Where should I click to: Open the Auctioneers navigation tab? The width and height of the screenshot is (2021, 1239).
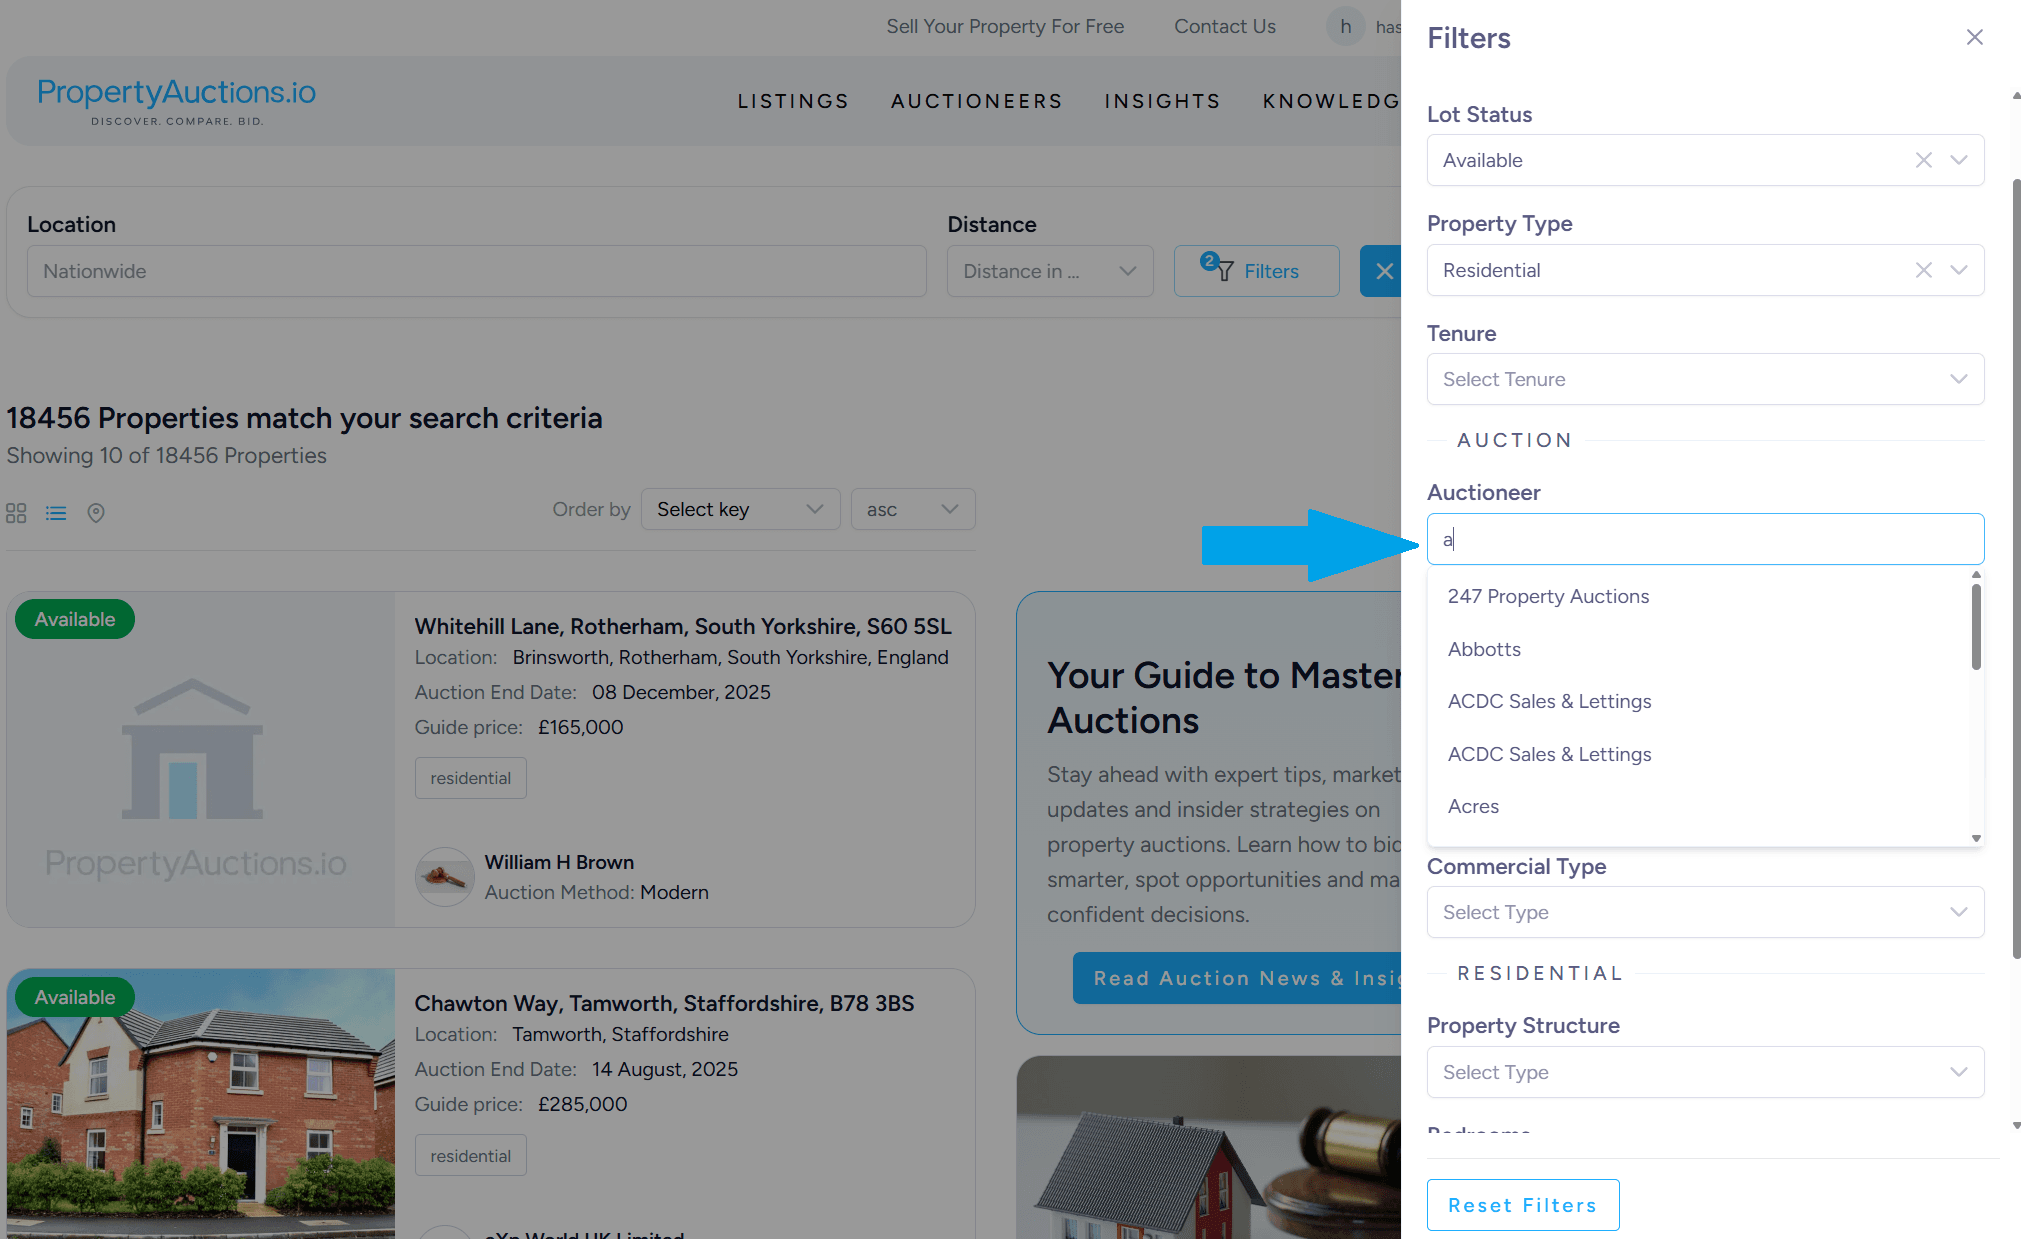[976, 101]
